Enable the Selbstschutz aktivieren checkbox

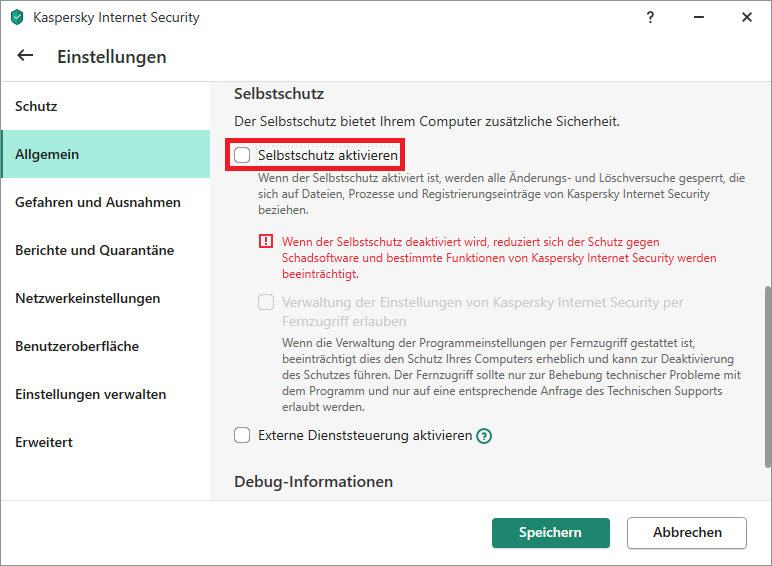[x=242, y=155]
